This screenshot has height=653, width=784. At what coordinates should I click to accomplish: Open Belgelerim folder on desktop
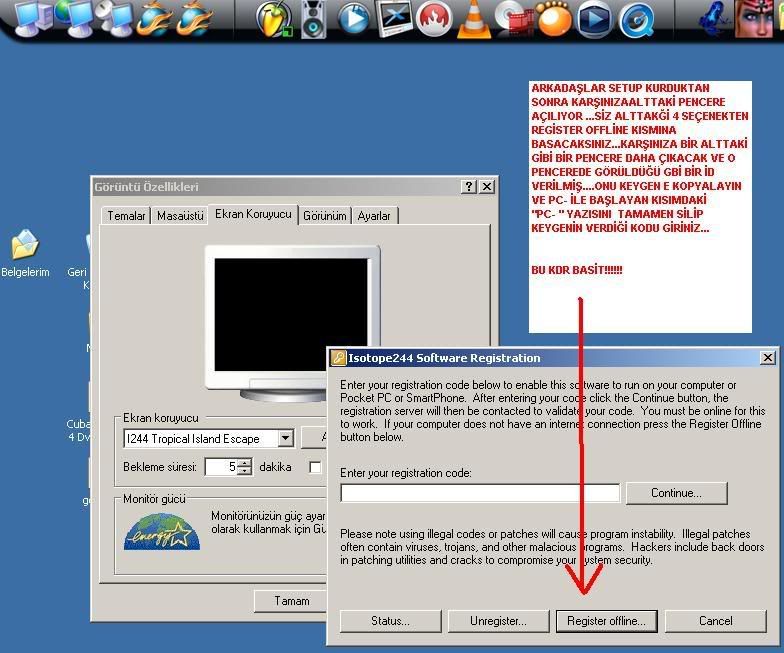pos(25,253)
